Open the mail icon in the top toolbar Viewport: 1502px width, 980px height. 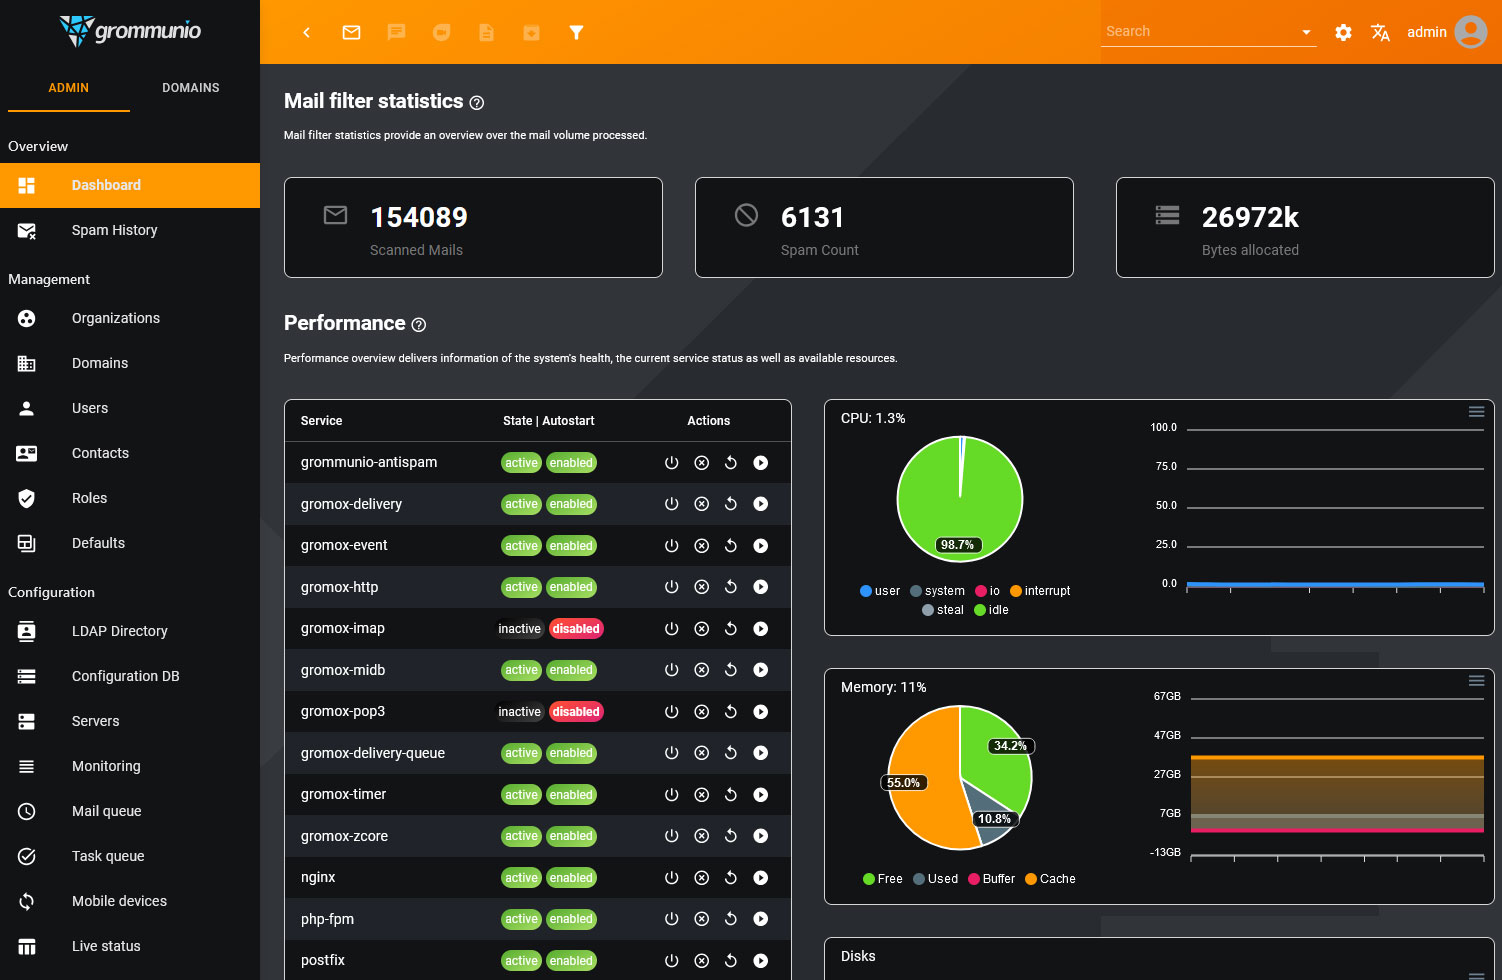[351, 31]
